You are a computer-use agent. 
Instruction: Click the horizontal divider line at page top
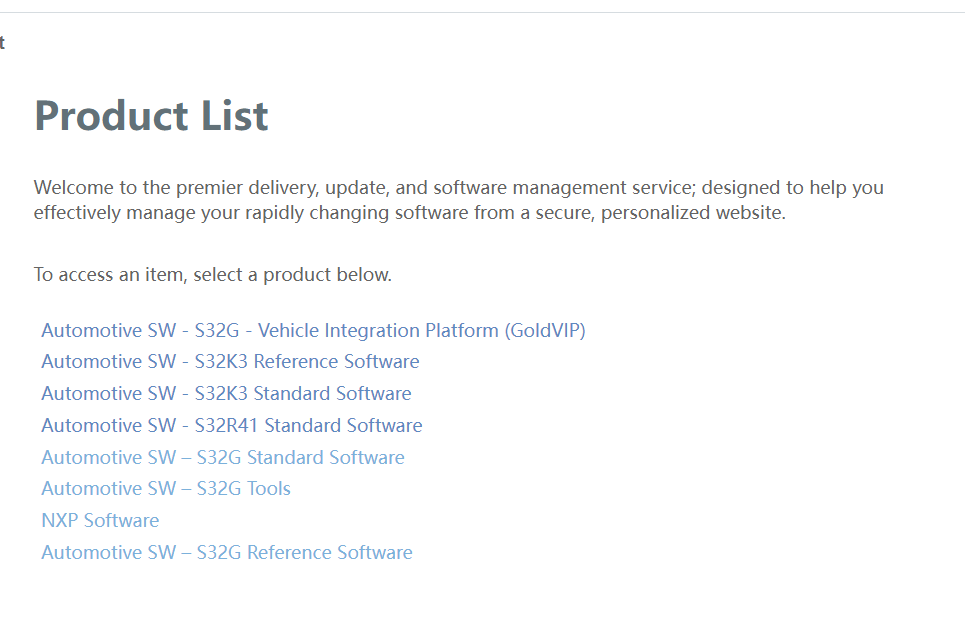pos(482,12)
